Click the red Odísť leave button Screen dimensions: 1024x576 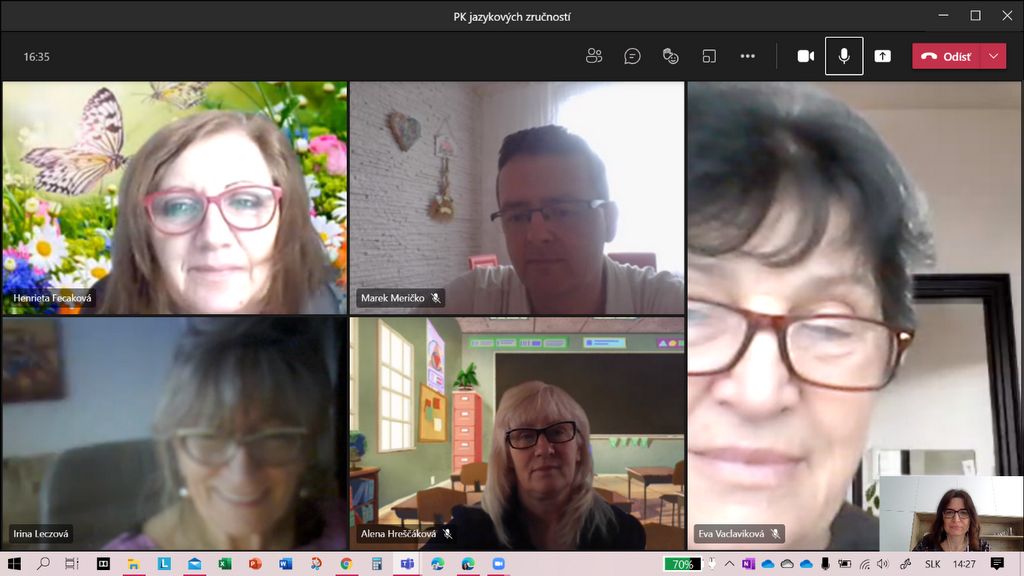point(946,56)
